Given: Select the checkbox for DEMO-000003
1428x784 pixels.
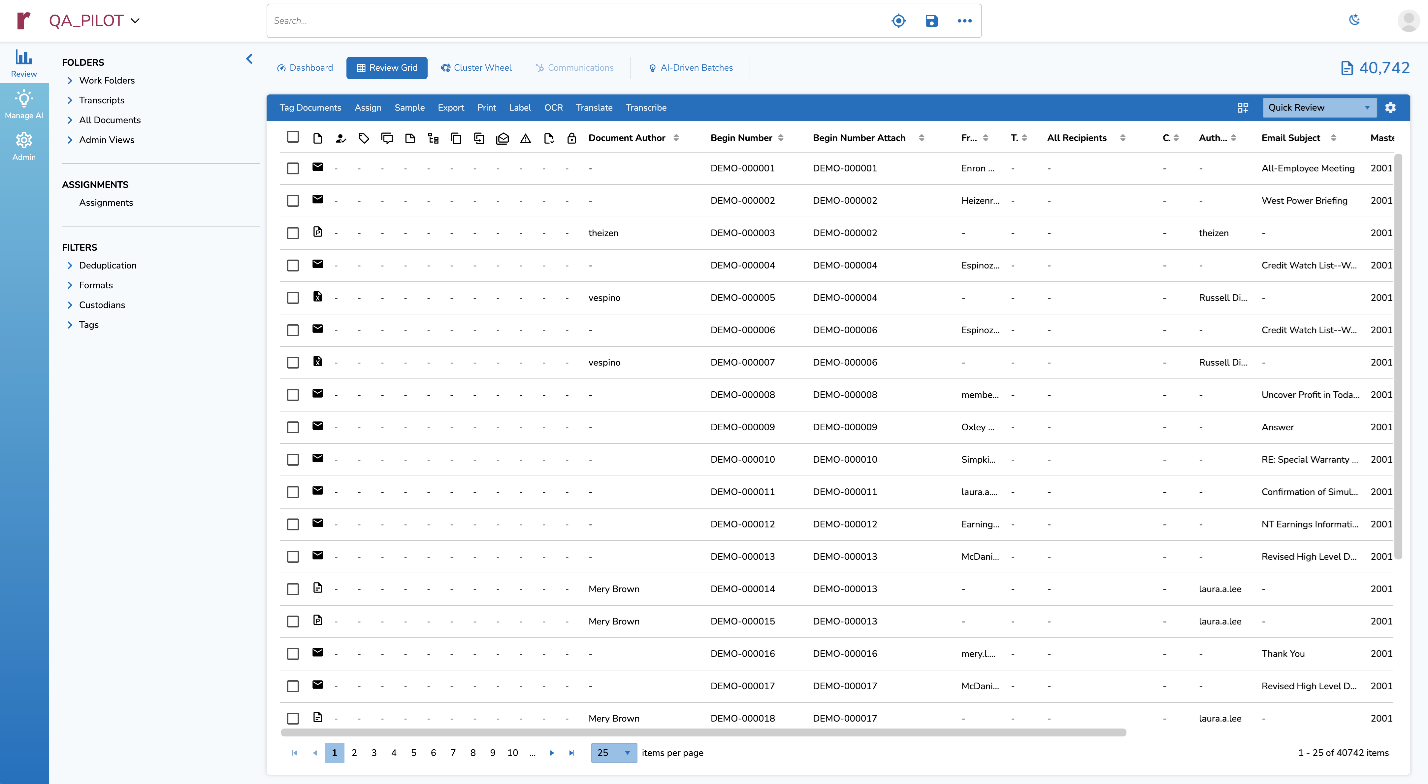Looking at the screenshot, I should coord(293,233).
